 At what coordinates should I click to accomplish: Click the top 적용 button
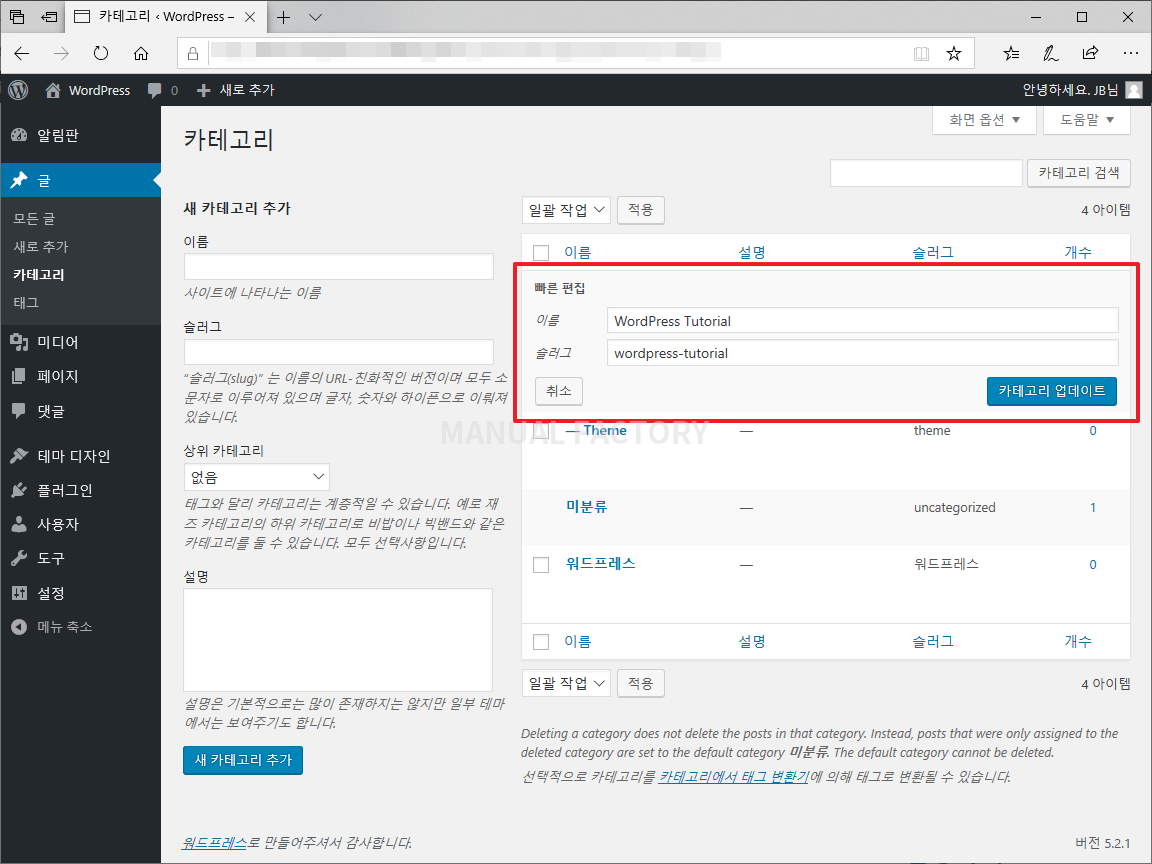pos(641,210)
